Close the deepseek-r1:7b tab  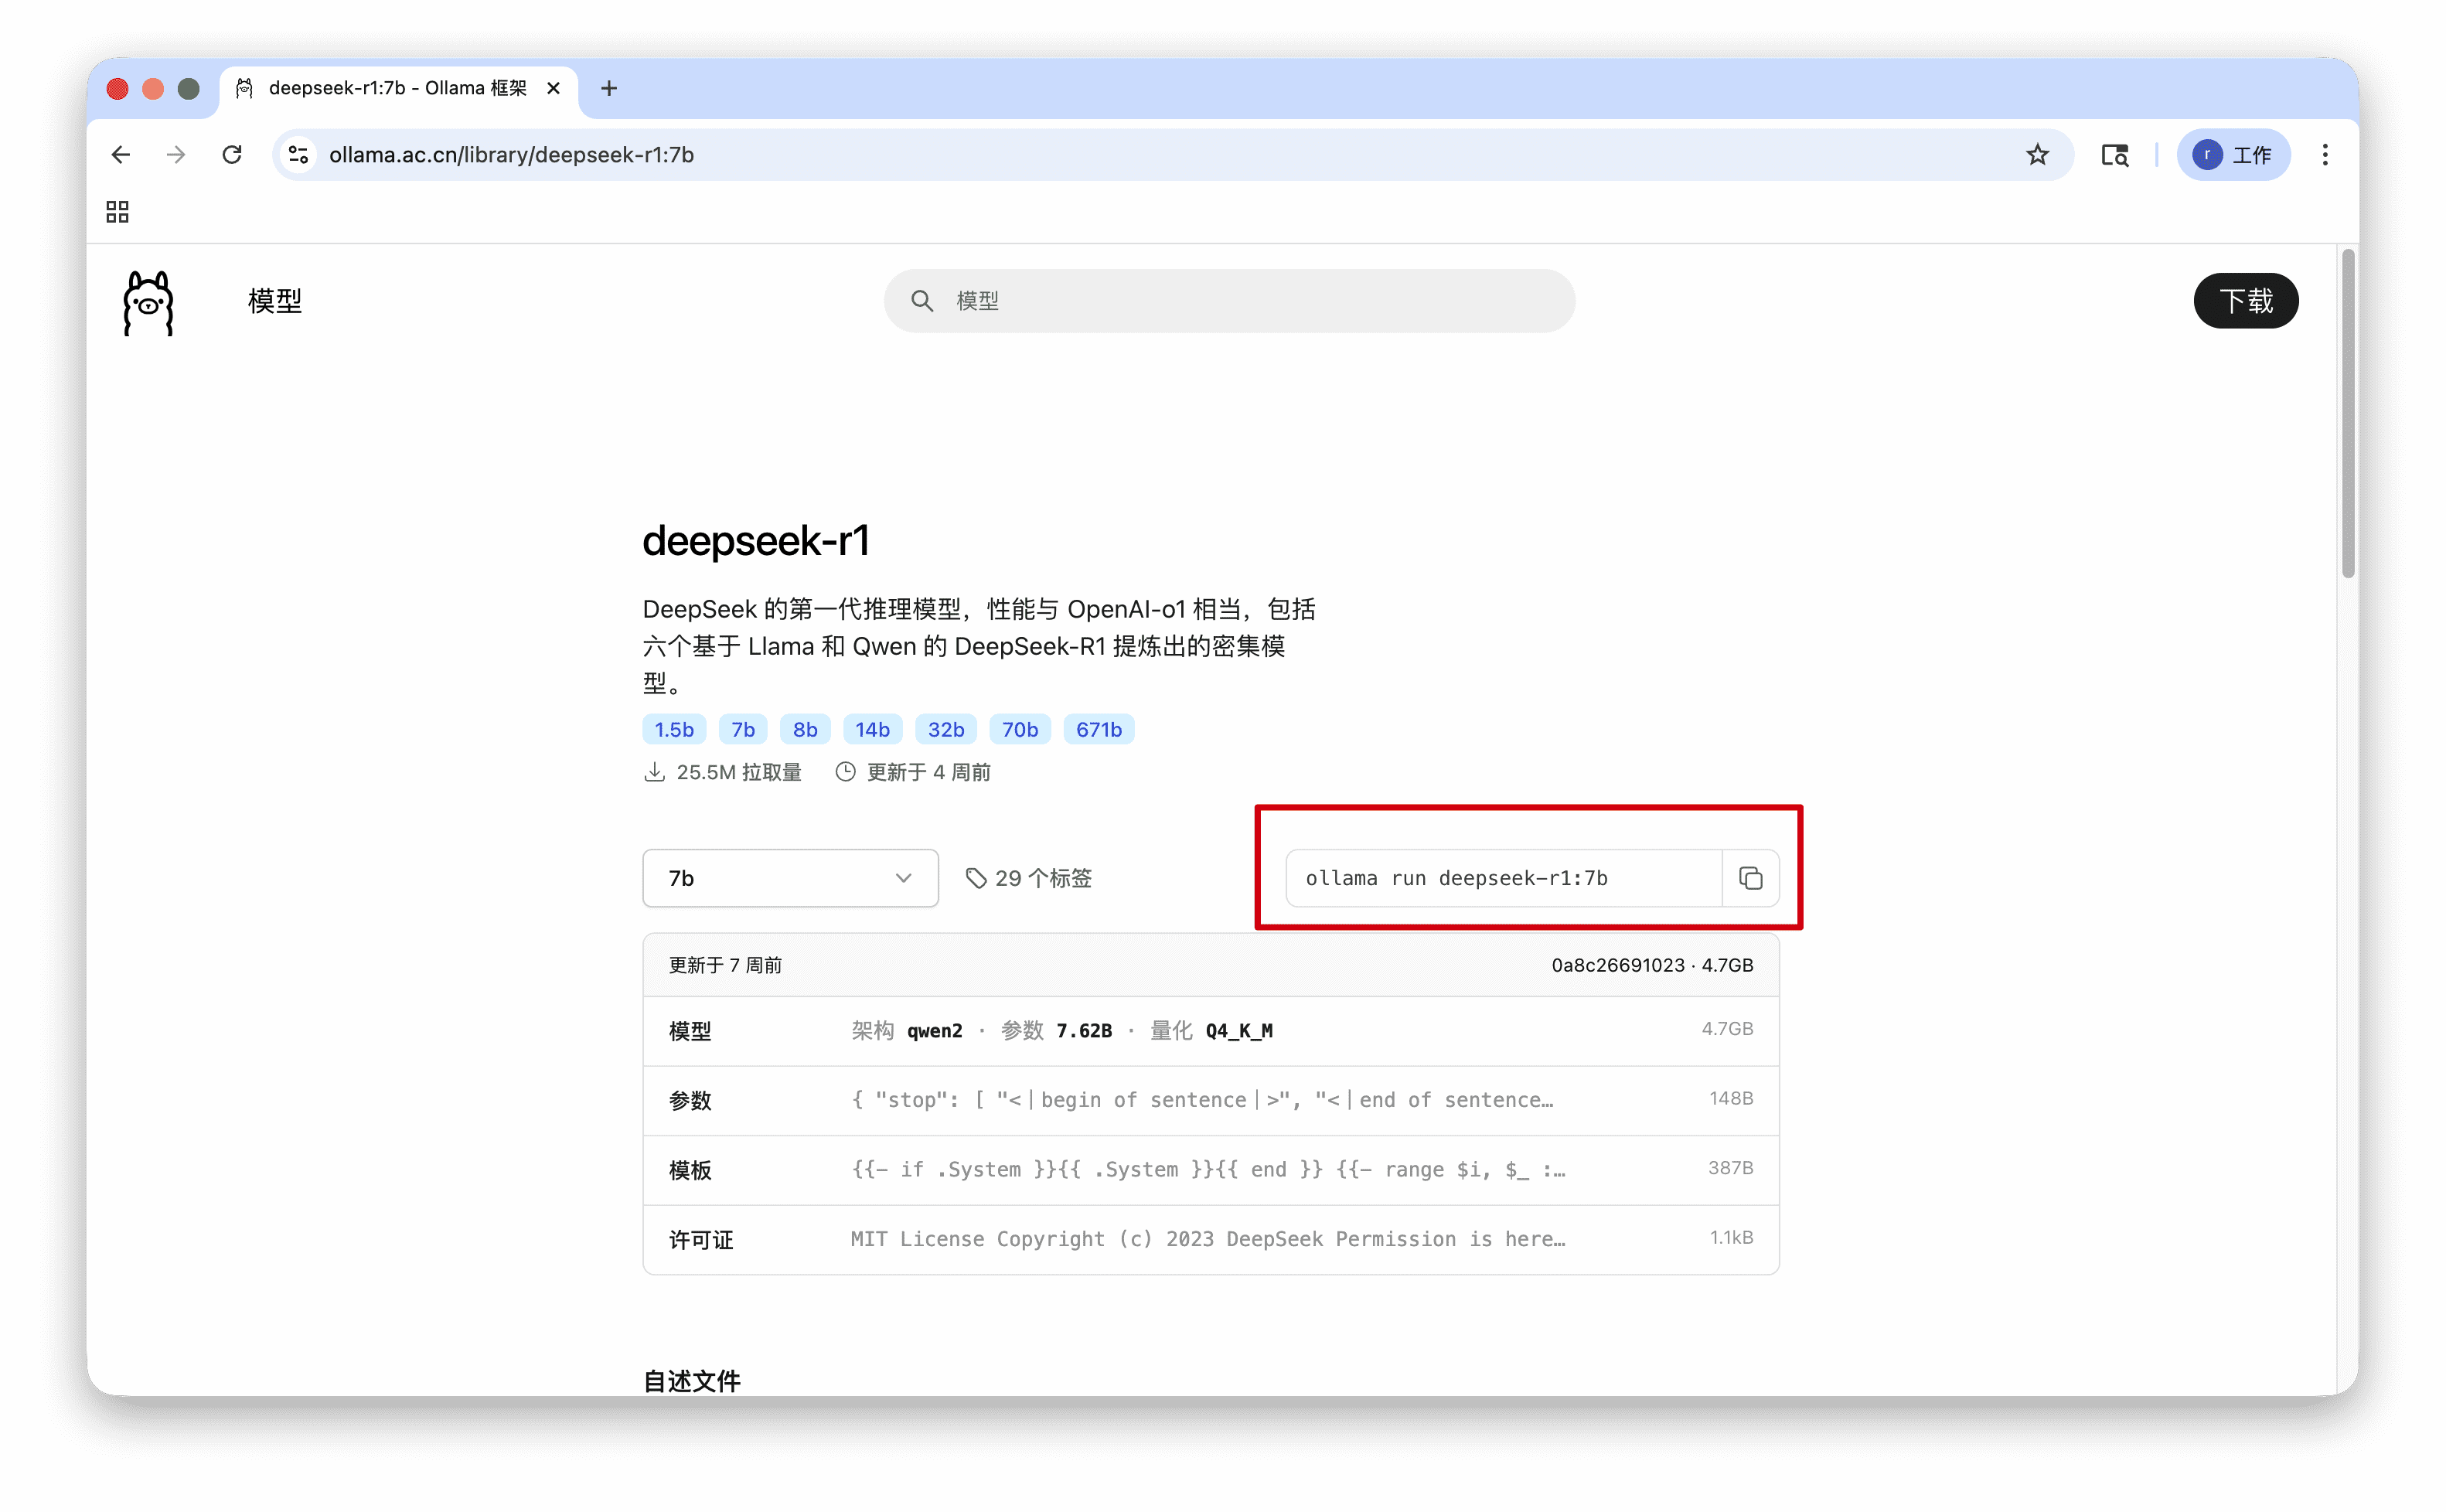click(553, 88)
